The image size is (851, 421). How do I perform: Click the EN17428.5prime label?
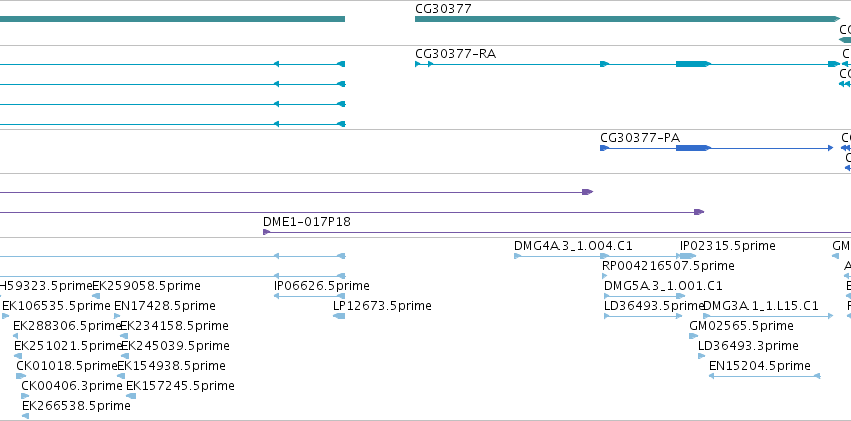[164, 306]
